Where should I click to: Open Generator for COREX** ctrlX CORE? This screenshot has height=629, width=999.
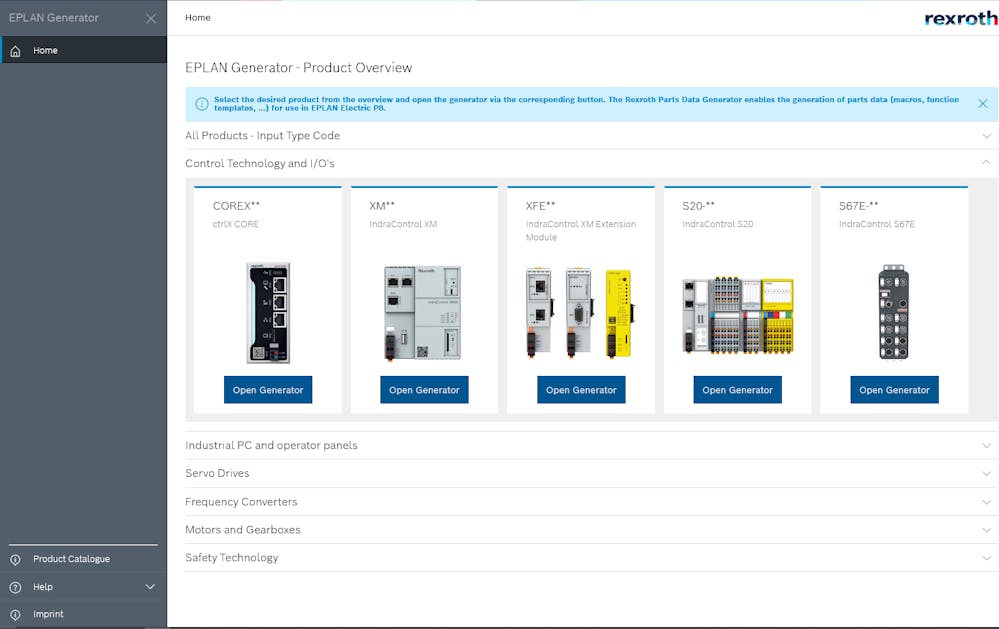click(268, 390)
